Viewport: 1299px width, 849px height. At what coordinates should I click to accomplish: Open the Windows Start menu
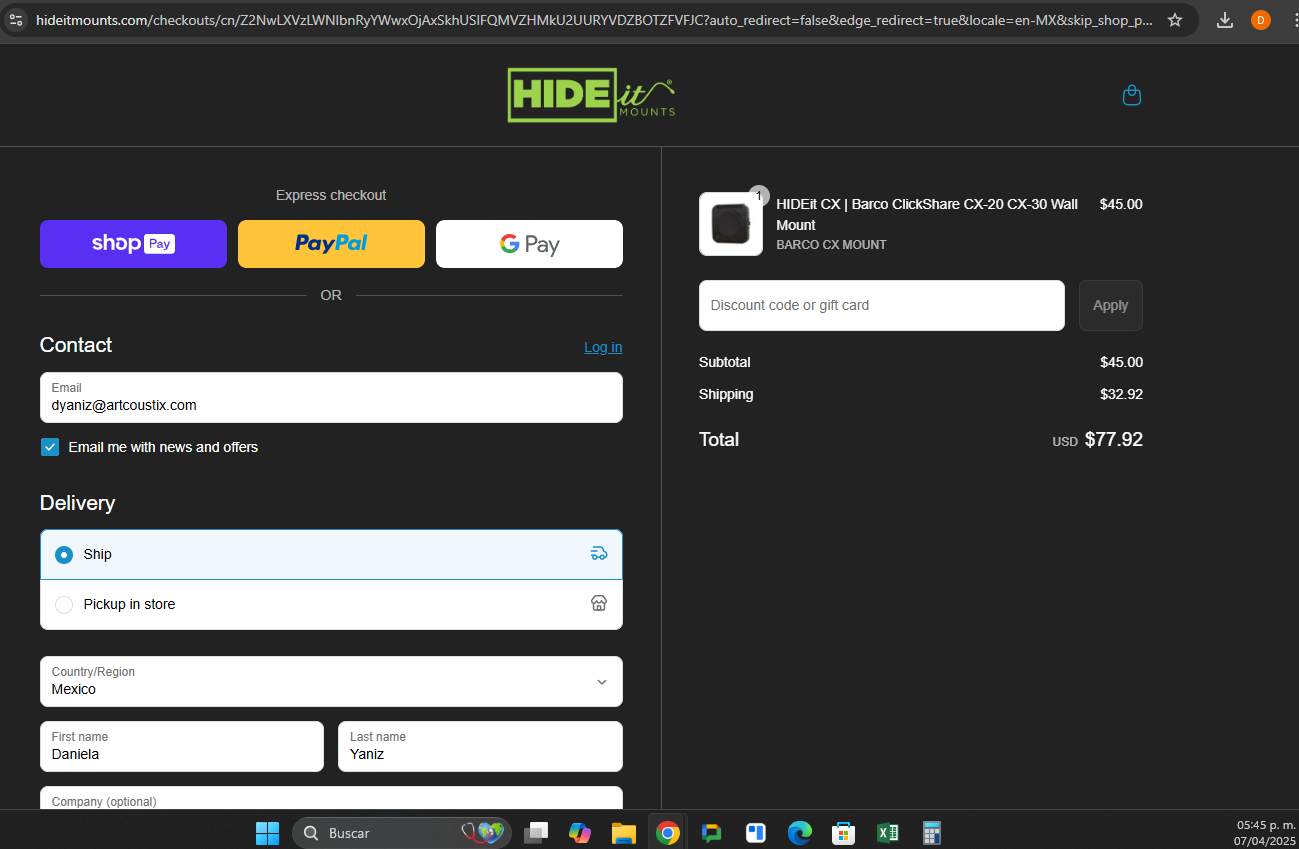click(x=267, y=833)
